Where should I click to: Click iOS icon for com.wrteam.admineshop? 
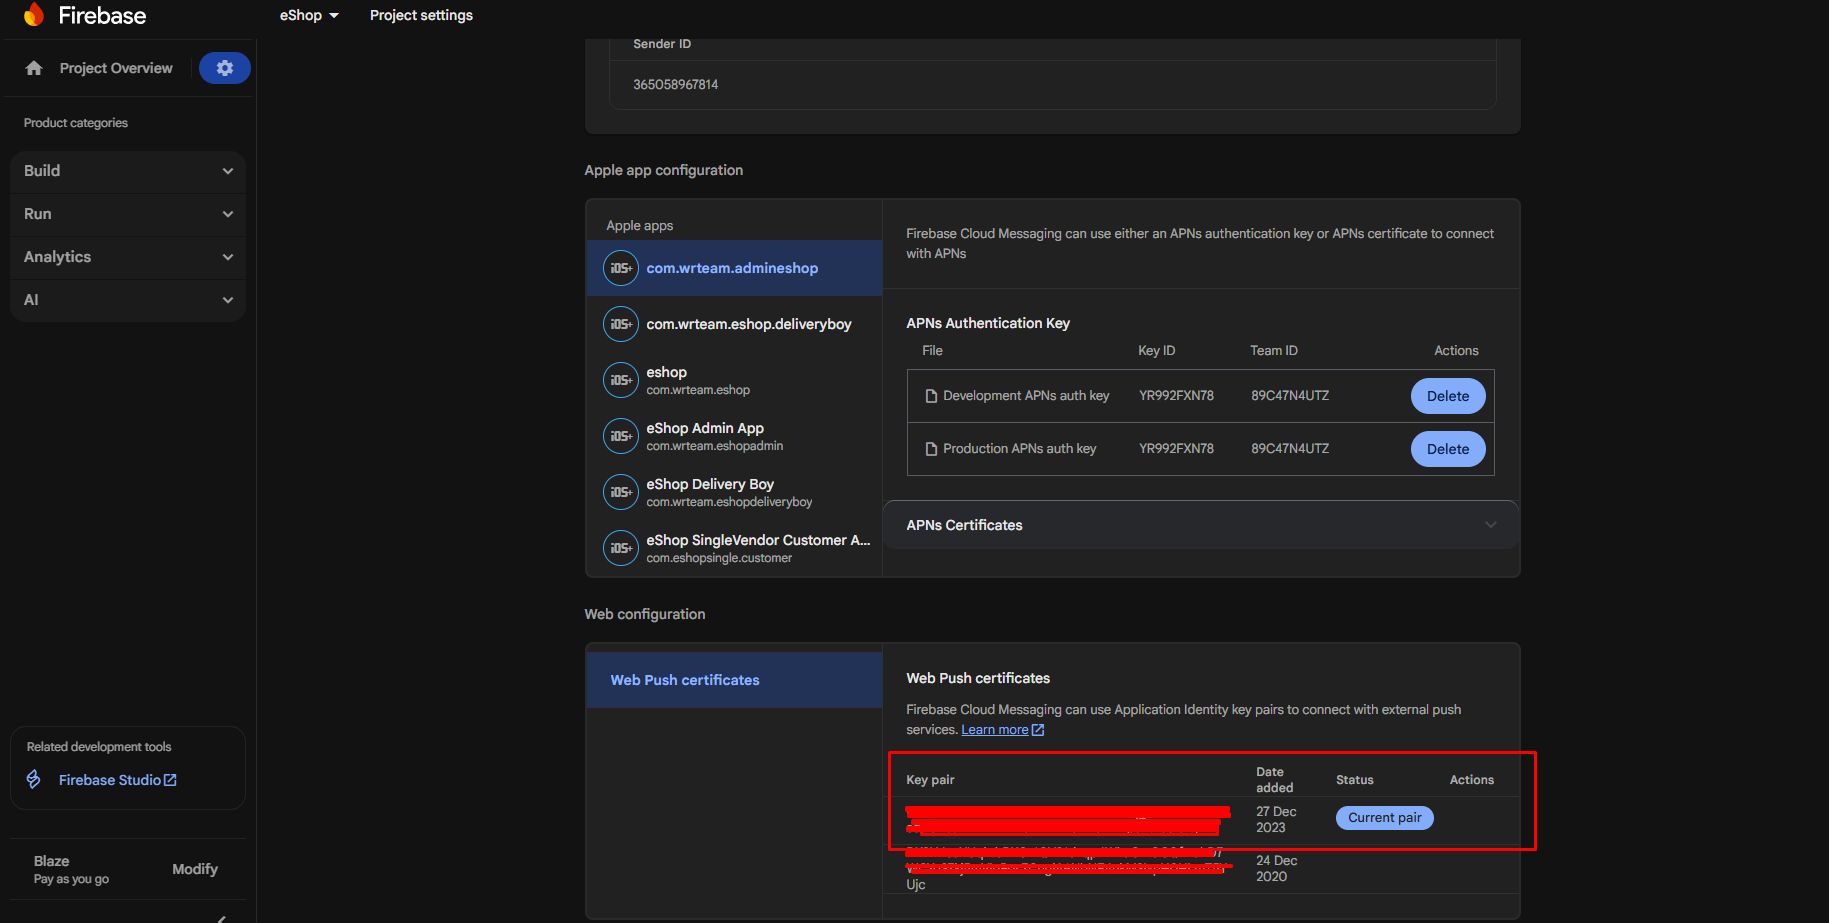click(x=621, y=268)
